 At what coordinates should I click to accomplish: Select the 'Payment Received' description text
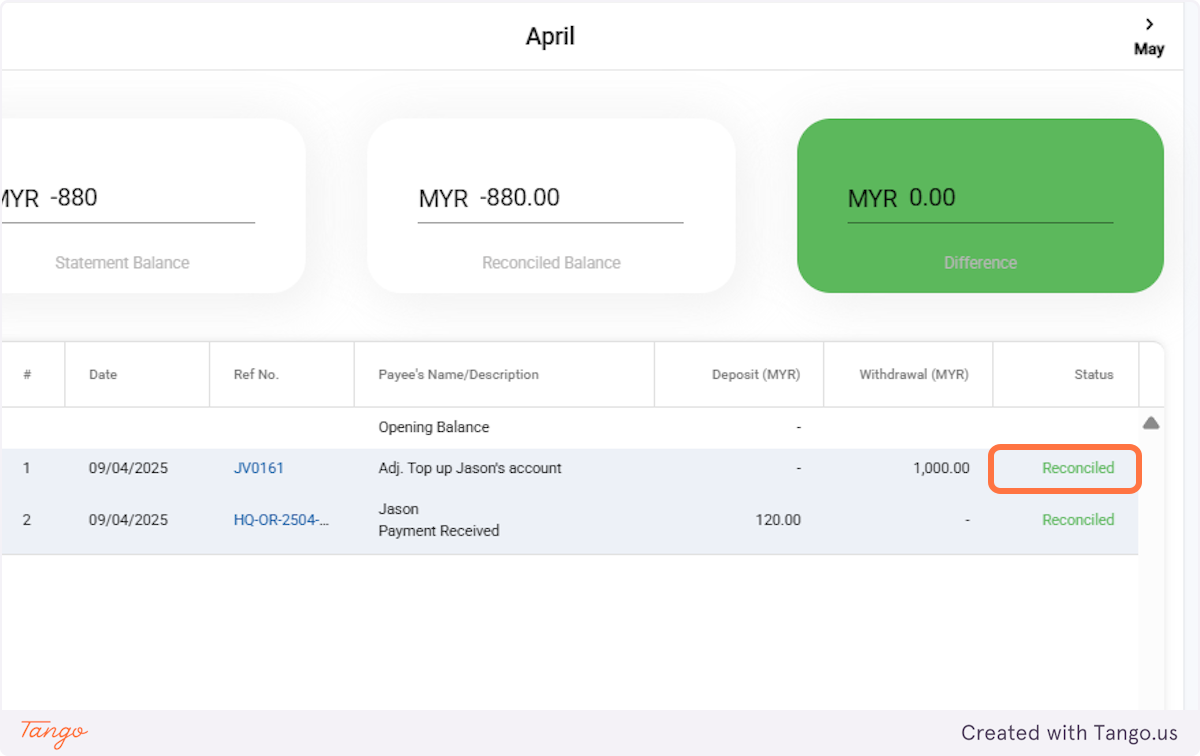coord(439,531)
